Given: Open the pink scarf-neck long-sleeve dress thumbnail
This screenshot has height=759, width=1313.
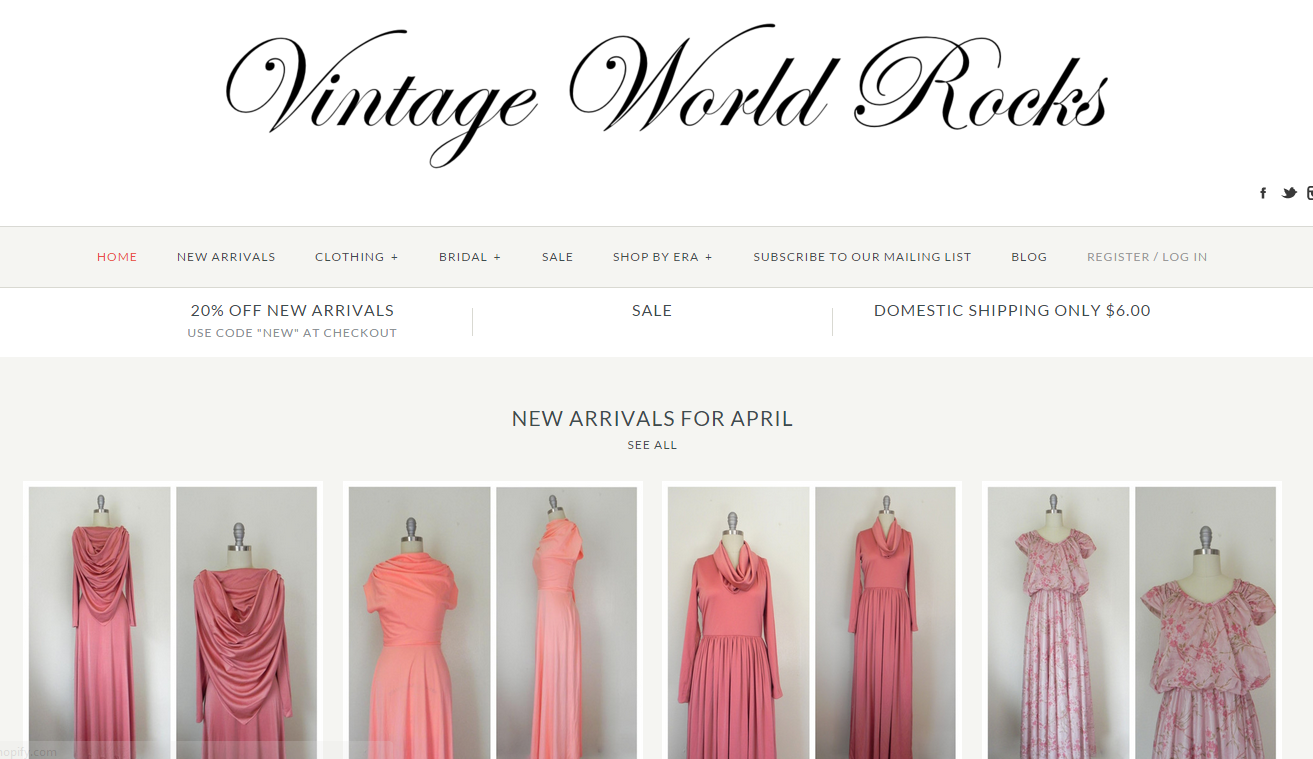Looking at the screenshot, I should click(x=812, y=622).
